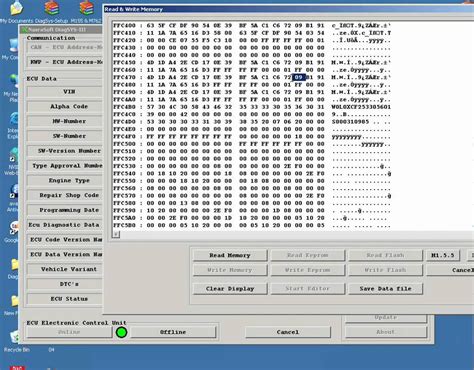
Task: Click the Ecu Diagnostic Data button
Action: pos(65,225)
